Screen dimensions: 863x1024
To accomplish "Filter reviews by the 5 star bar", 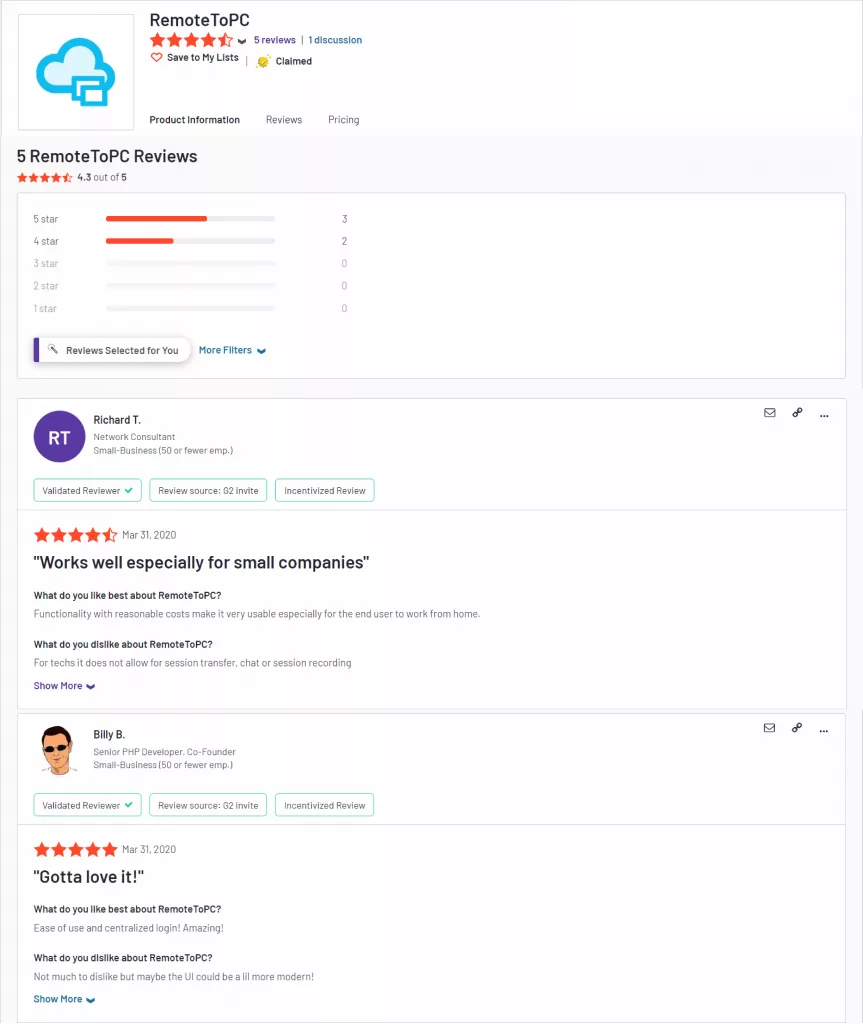I will pos(190,219).
